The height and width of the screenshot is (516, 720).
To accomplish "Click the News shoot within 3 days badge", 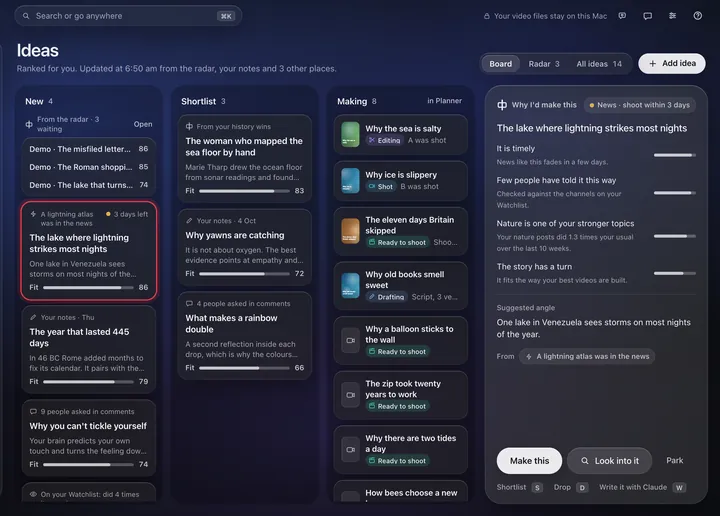I will pos(640,105).
